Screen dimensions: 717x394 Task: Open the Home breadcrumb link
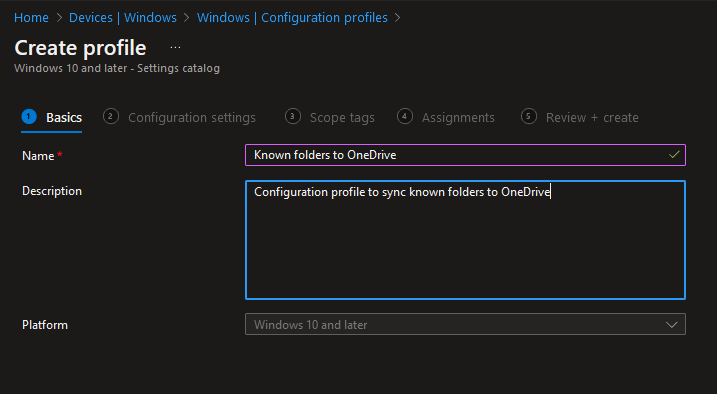(31, 17)
